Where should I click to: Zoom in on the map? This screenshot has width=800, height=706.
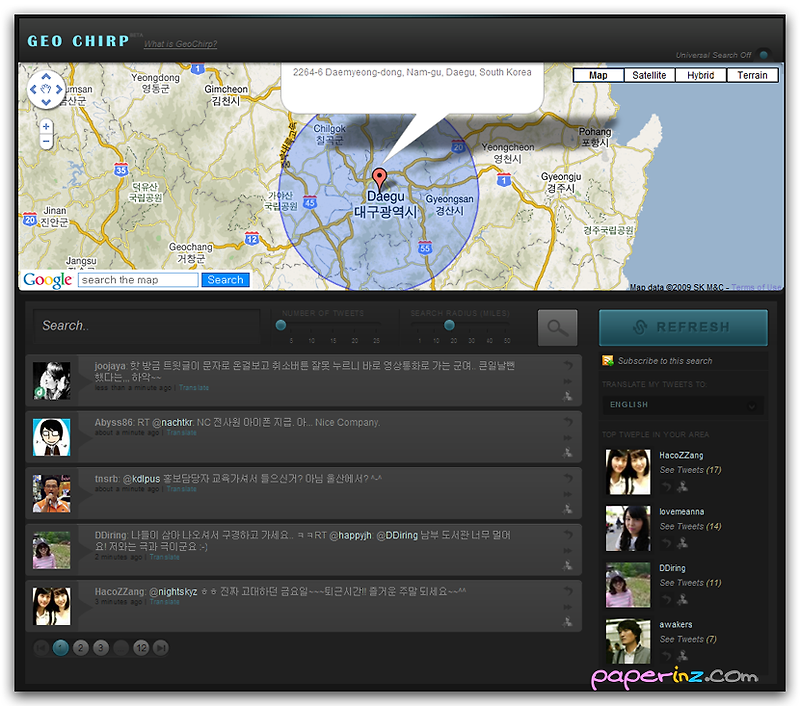coord(46,126)
